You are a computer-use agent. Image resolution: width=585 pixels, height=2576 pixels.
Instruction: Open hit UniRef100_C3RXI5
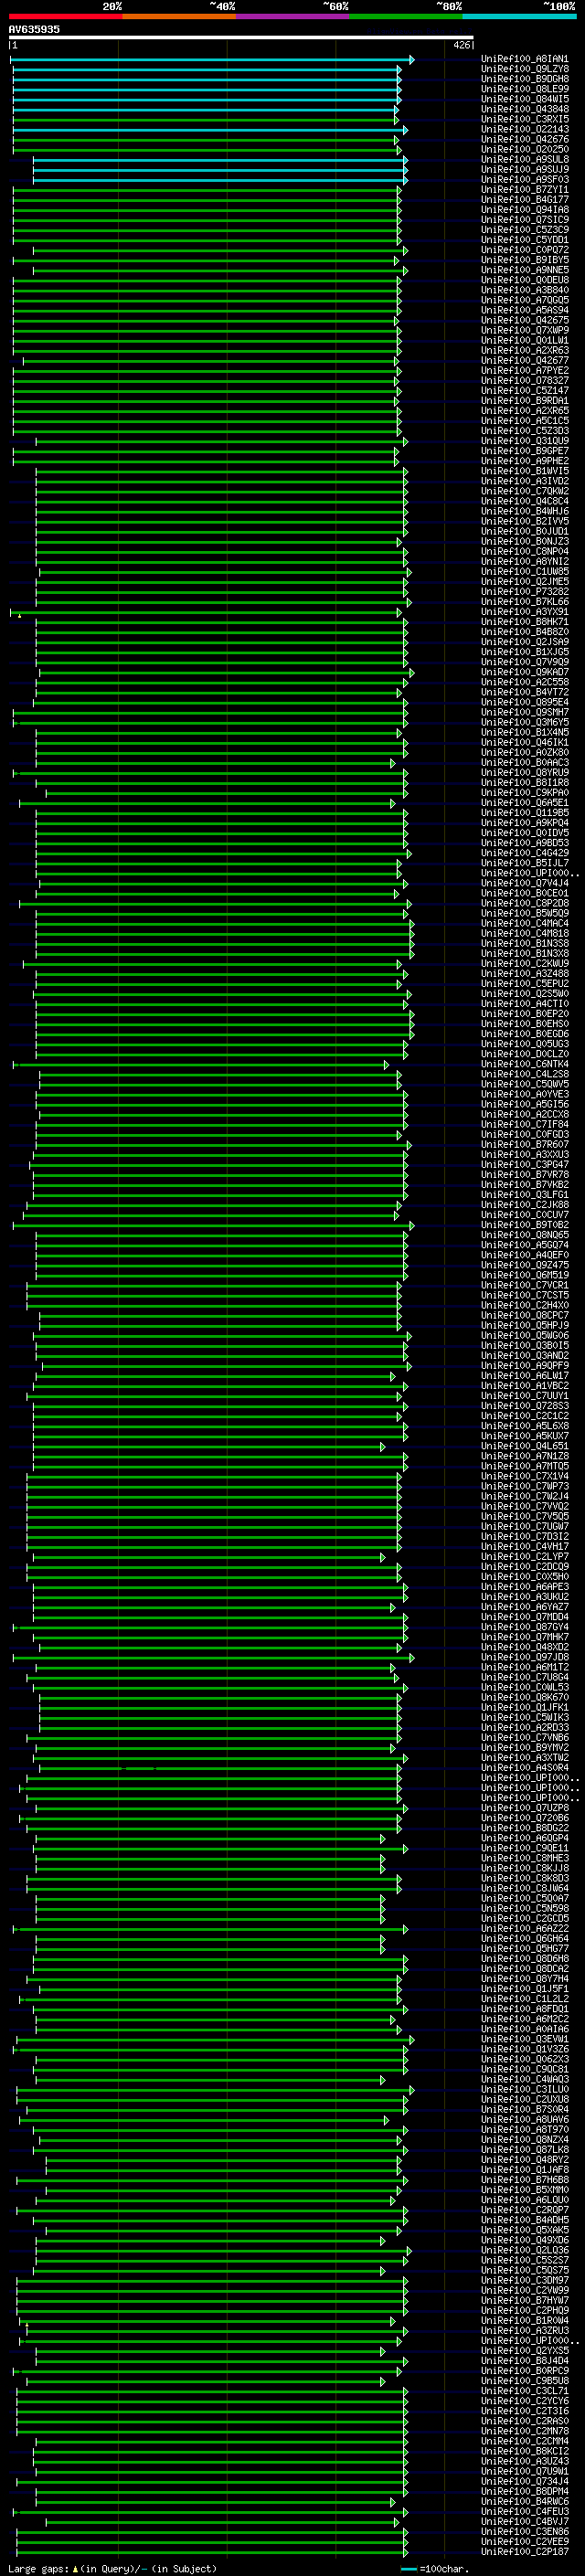coord(524,119)
